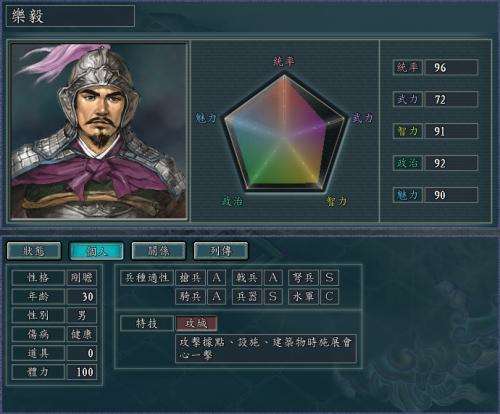Click the 弩兵 aptitude grade S
This screenshot has height=414, width=500.
(x=329, y=278)
